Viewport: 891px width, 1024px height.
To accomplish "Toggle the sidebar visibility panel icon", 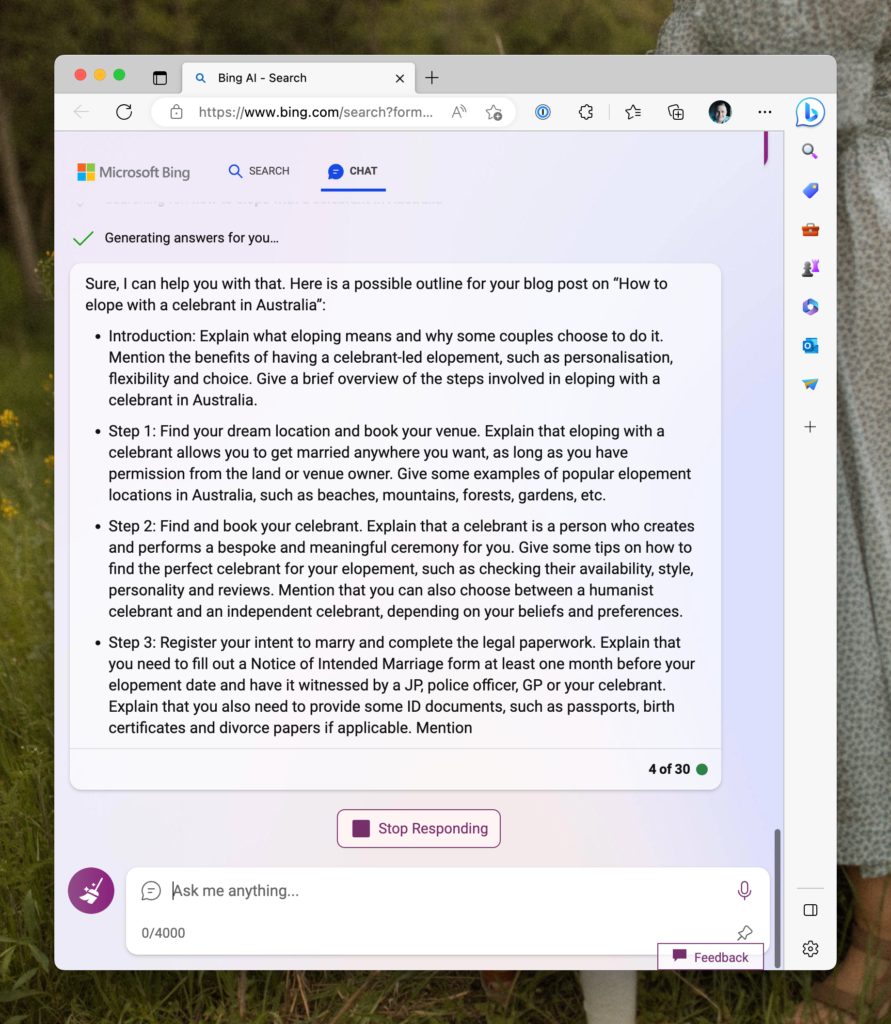I will click(x=811, y=910).
